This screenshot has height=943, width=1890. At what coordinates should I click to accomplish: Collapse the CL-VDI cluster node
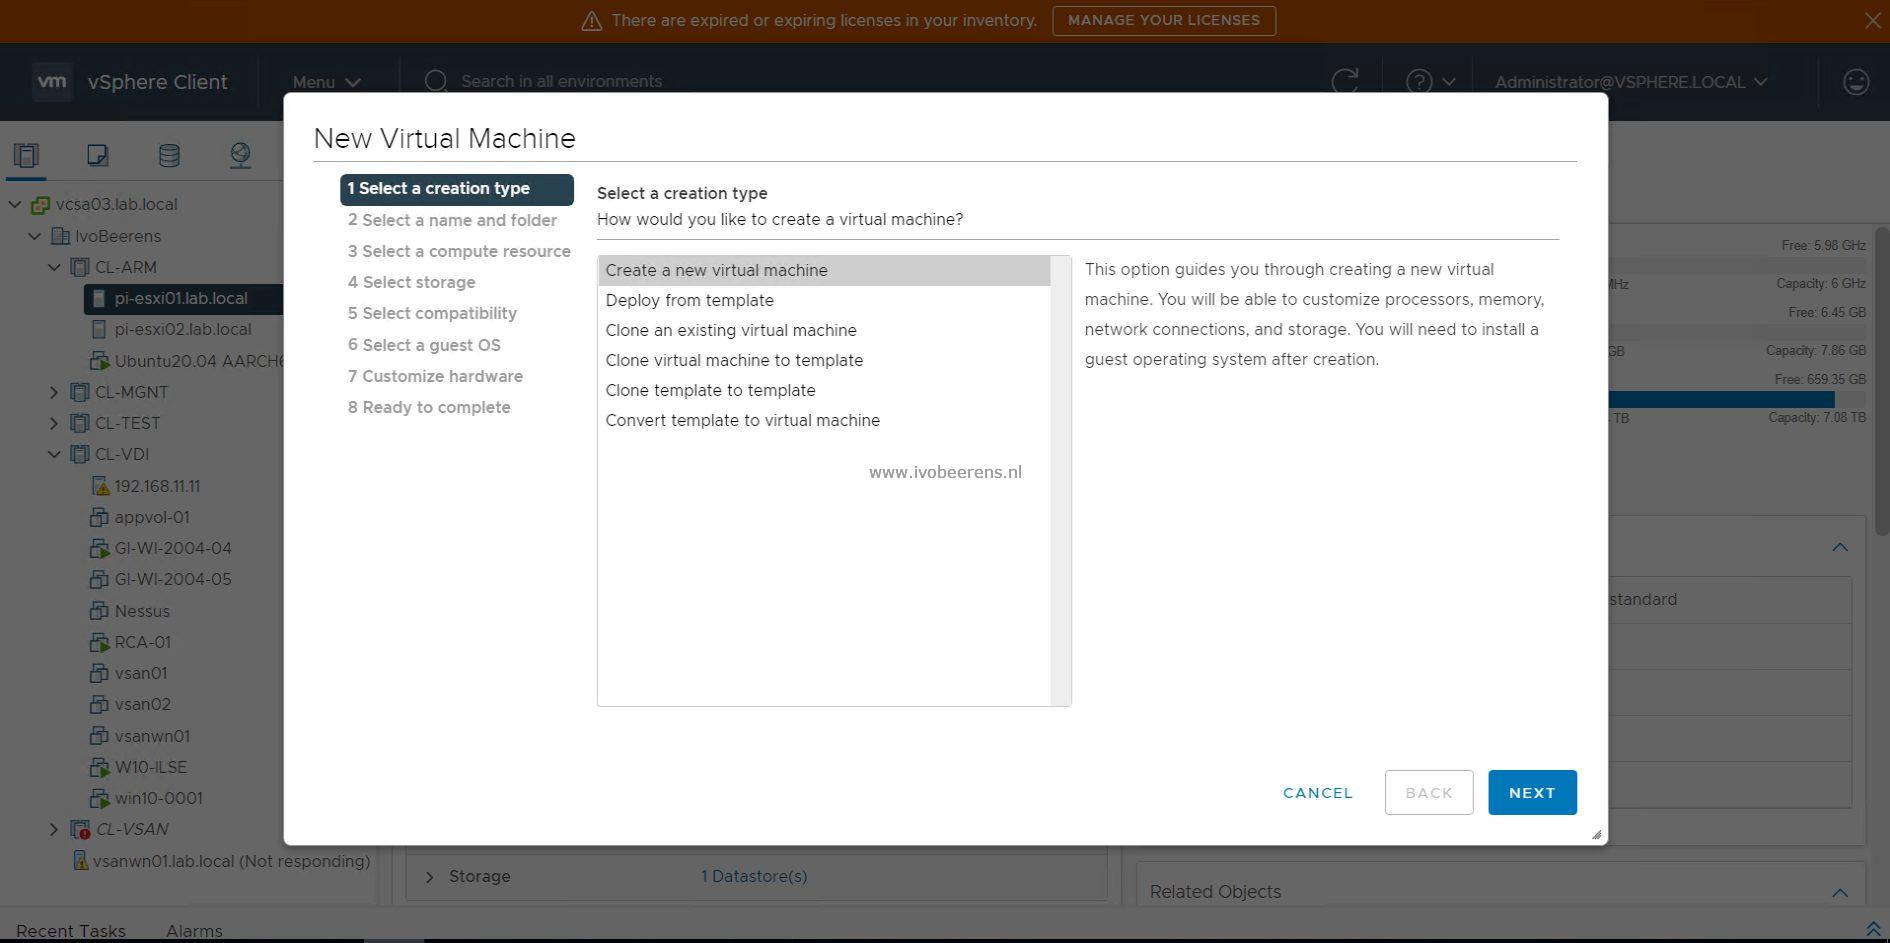click(x=54, y=454)
